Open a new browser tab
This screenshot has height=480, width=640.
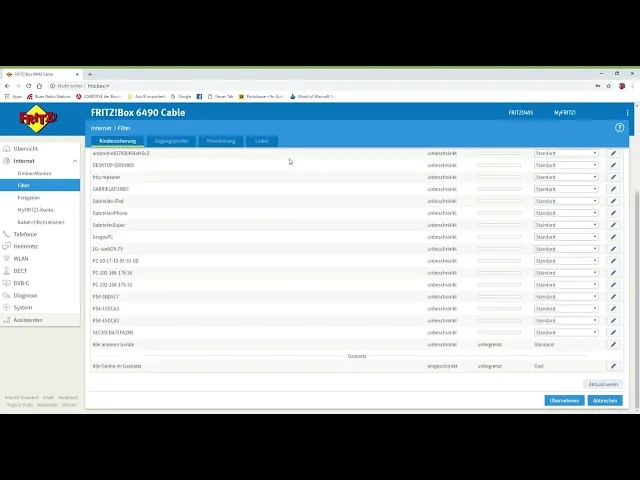point(90,74)
